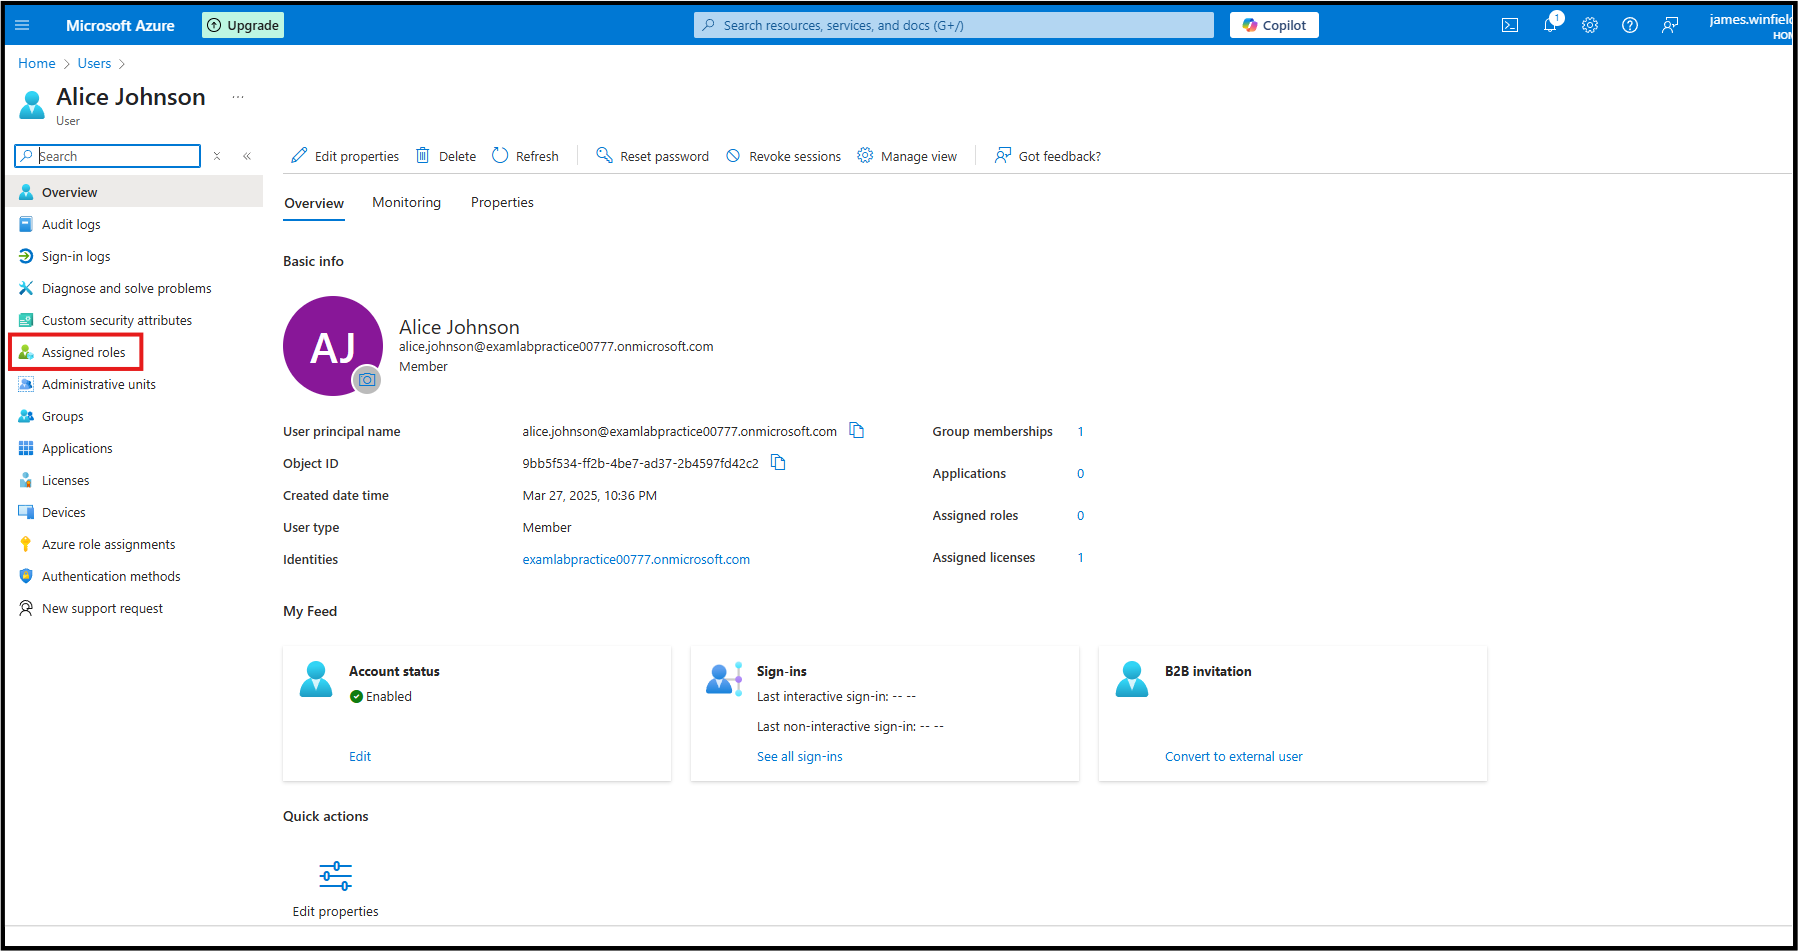Switch to the Monitoring tab

(406, 202)
